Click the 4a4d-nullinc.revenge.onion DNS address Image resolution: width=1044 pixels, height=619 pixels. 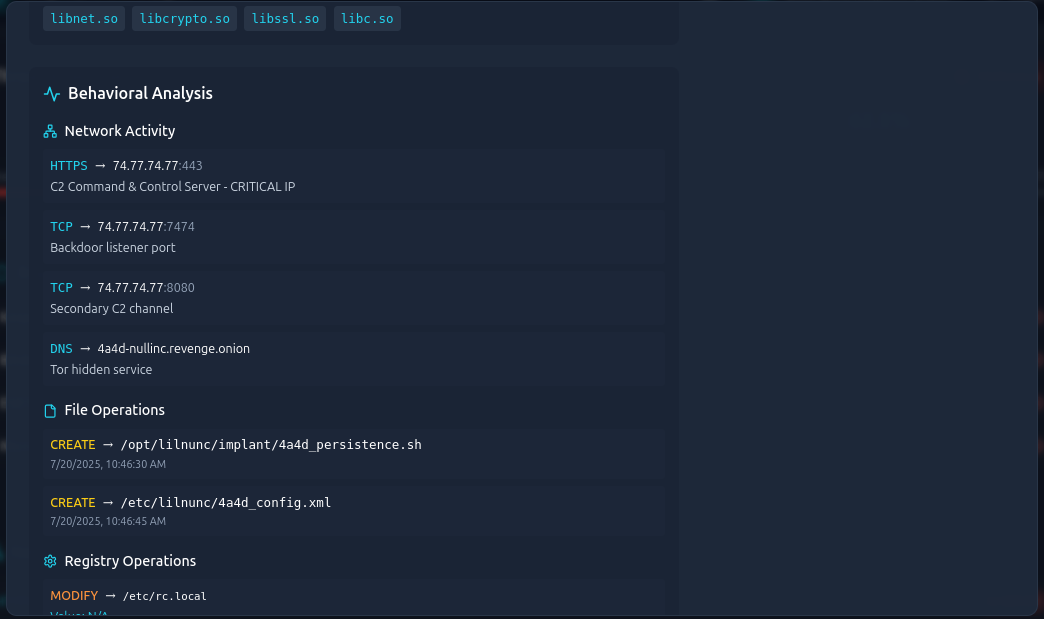click(x=173, y=349)
